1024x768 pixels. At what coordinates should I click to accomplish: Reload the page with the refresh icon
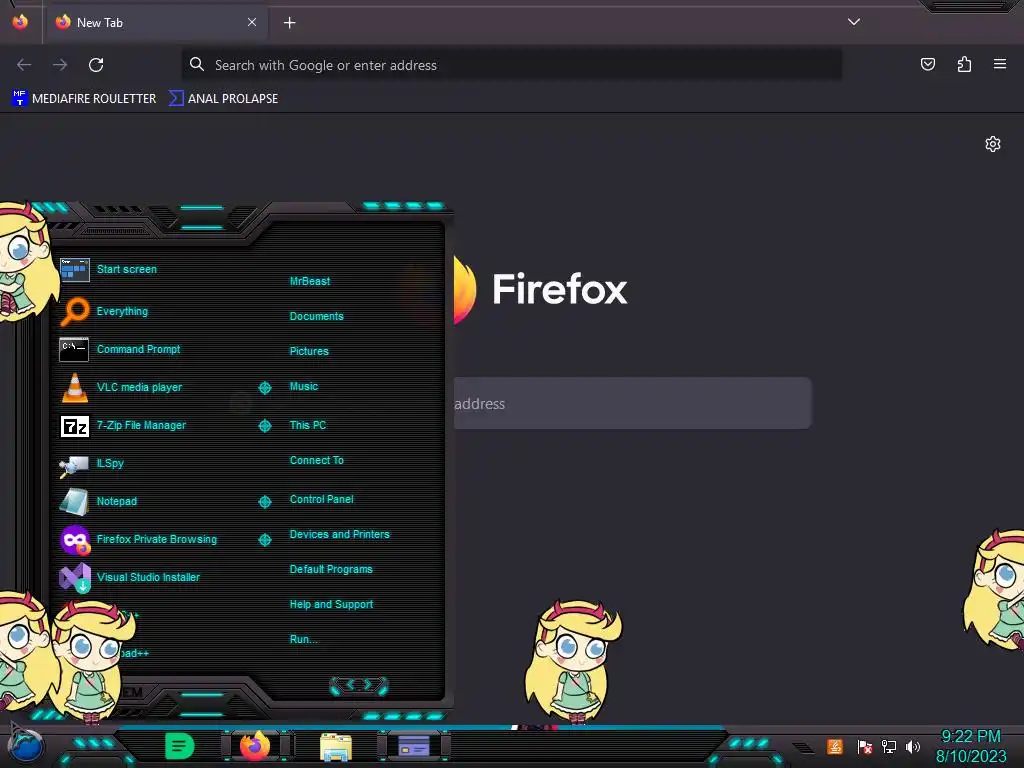click(96, 65)
